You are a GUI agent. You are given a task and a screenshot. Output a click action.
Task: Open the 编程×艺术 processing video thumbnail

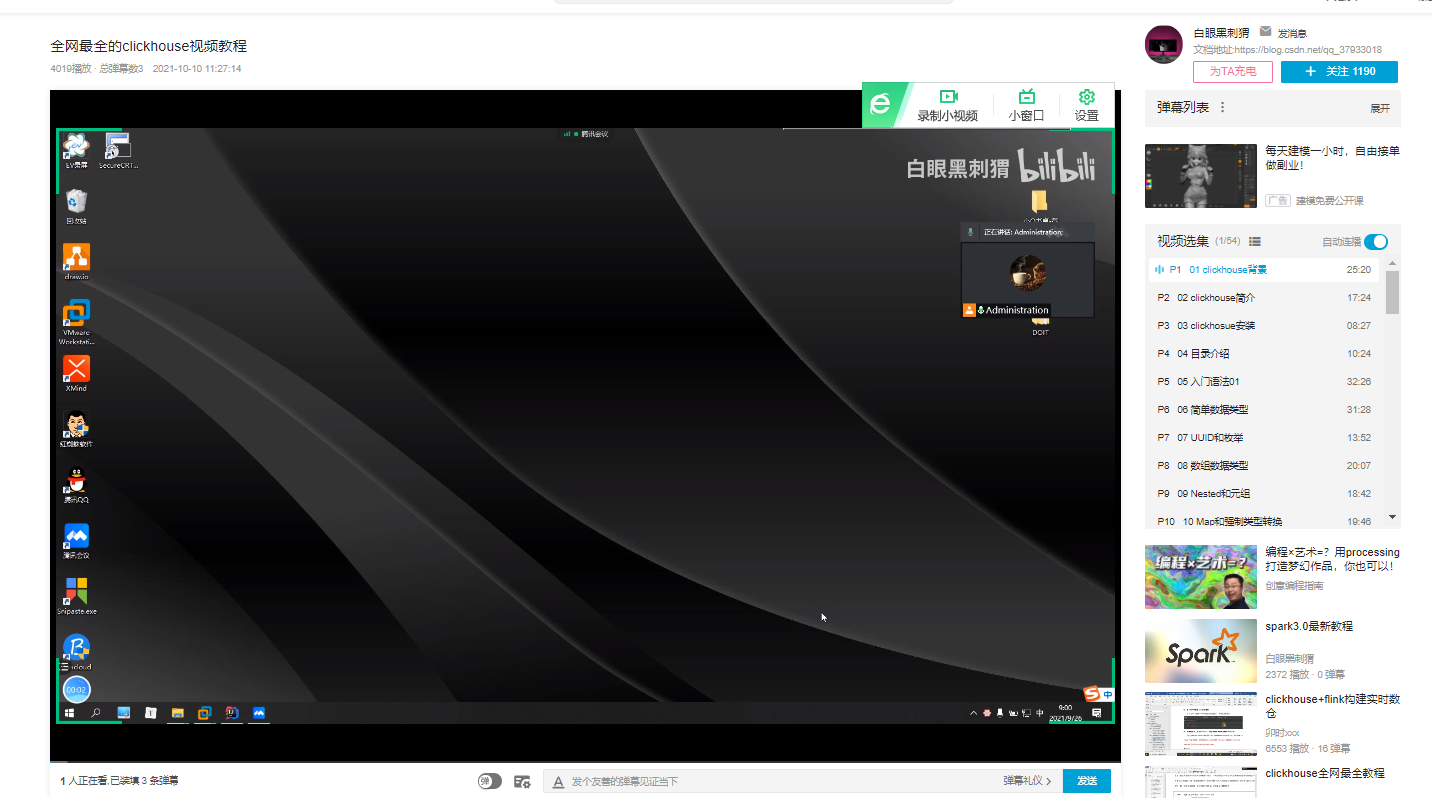click(1201, 577)
